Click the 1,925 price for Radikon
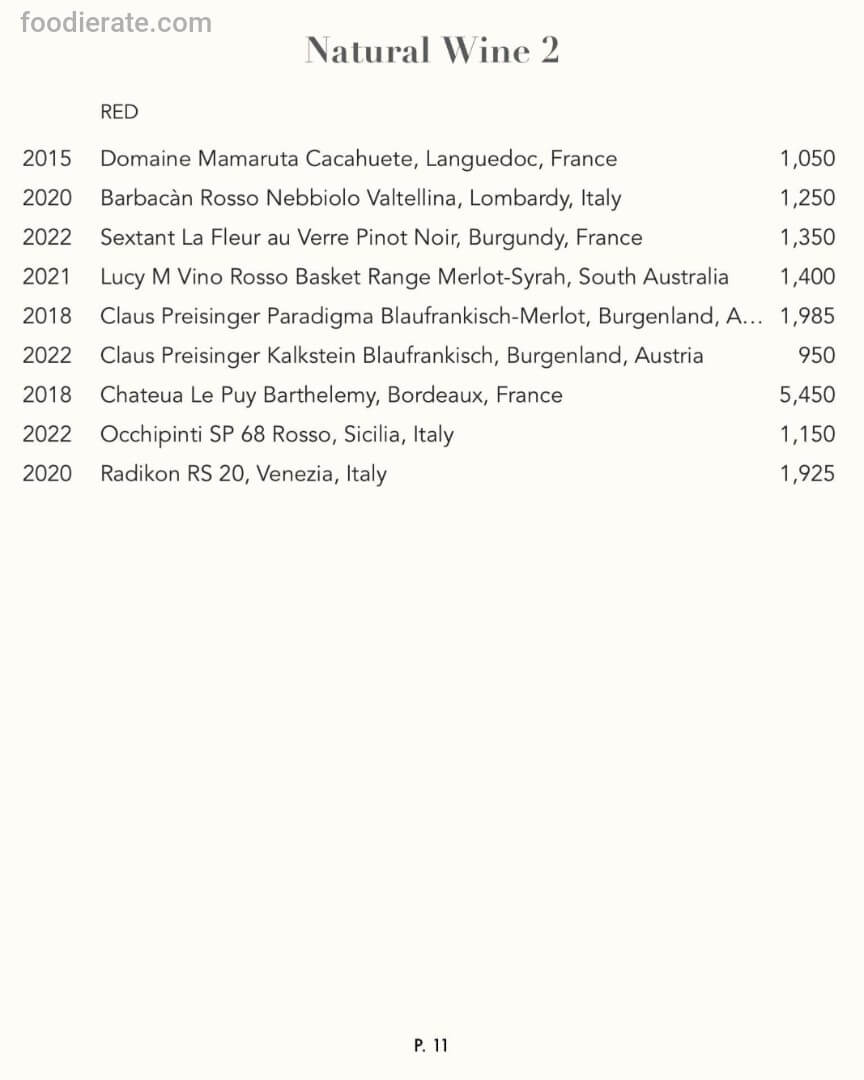Viewport: 864px width, 1080px height. 807,473
